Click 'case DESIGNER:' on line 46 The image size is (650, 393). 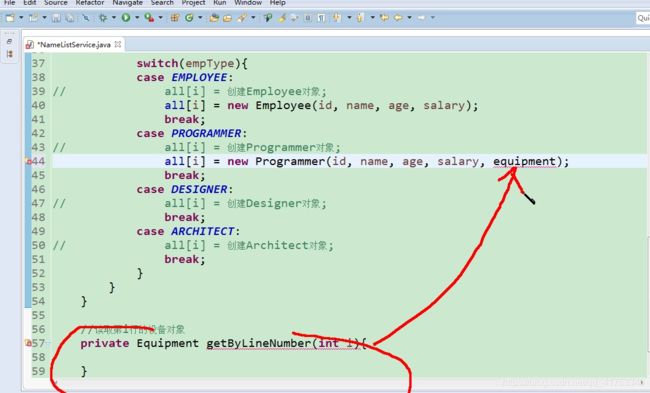tap(184, 189)
